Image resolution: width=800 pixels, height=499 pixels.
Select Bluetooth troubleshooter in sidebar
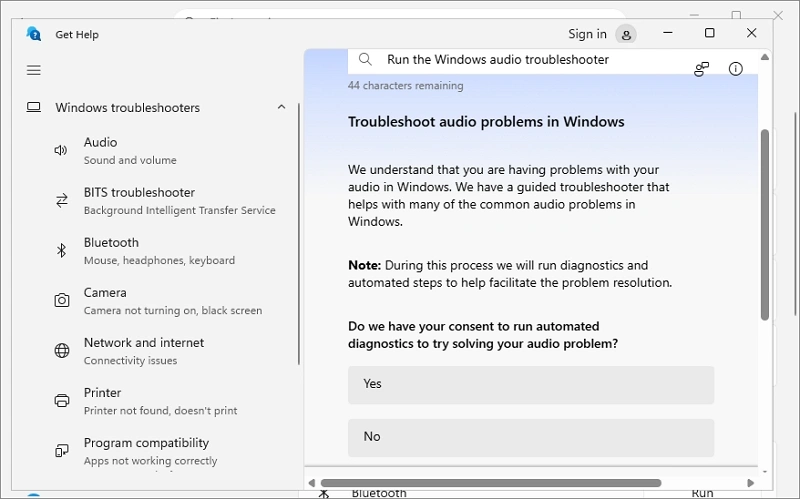[x=166, y=251]
